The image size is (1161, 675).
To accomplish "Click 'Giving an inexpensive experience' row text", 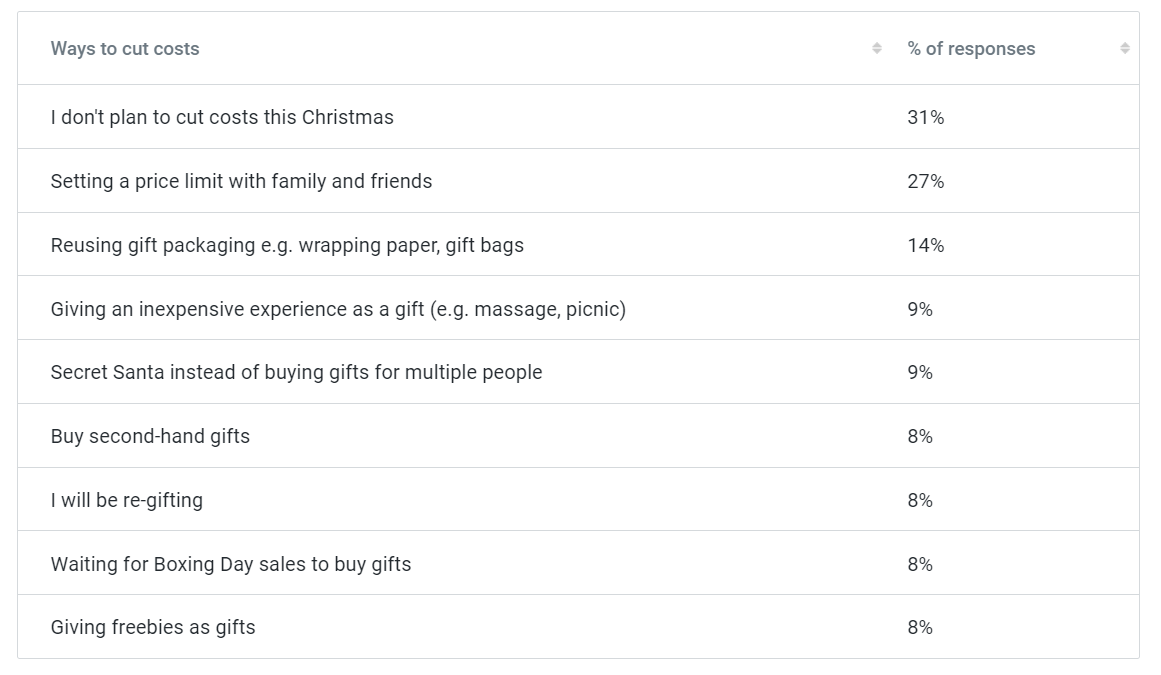I will point(338,309).
